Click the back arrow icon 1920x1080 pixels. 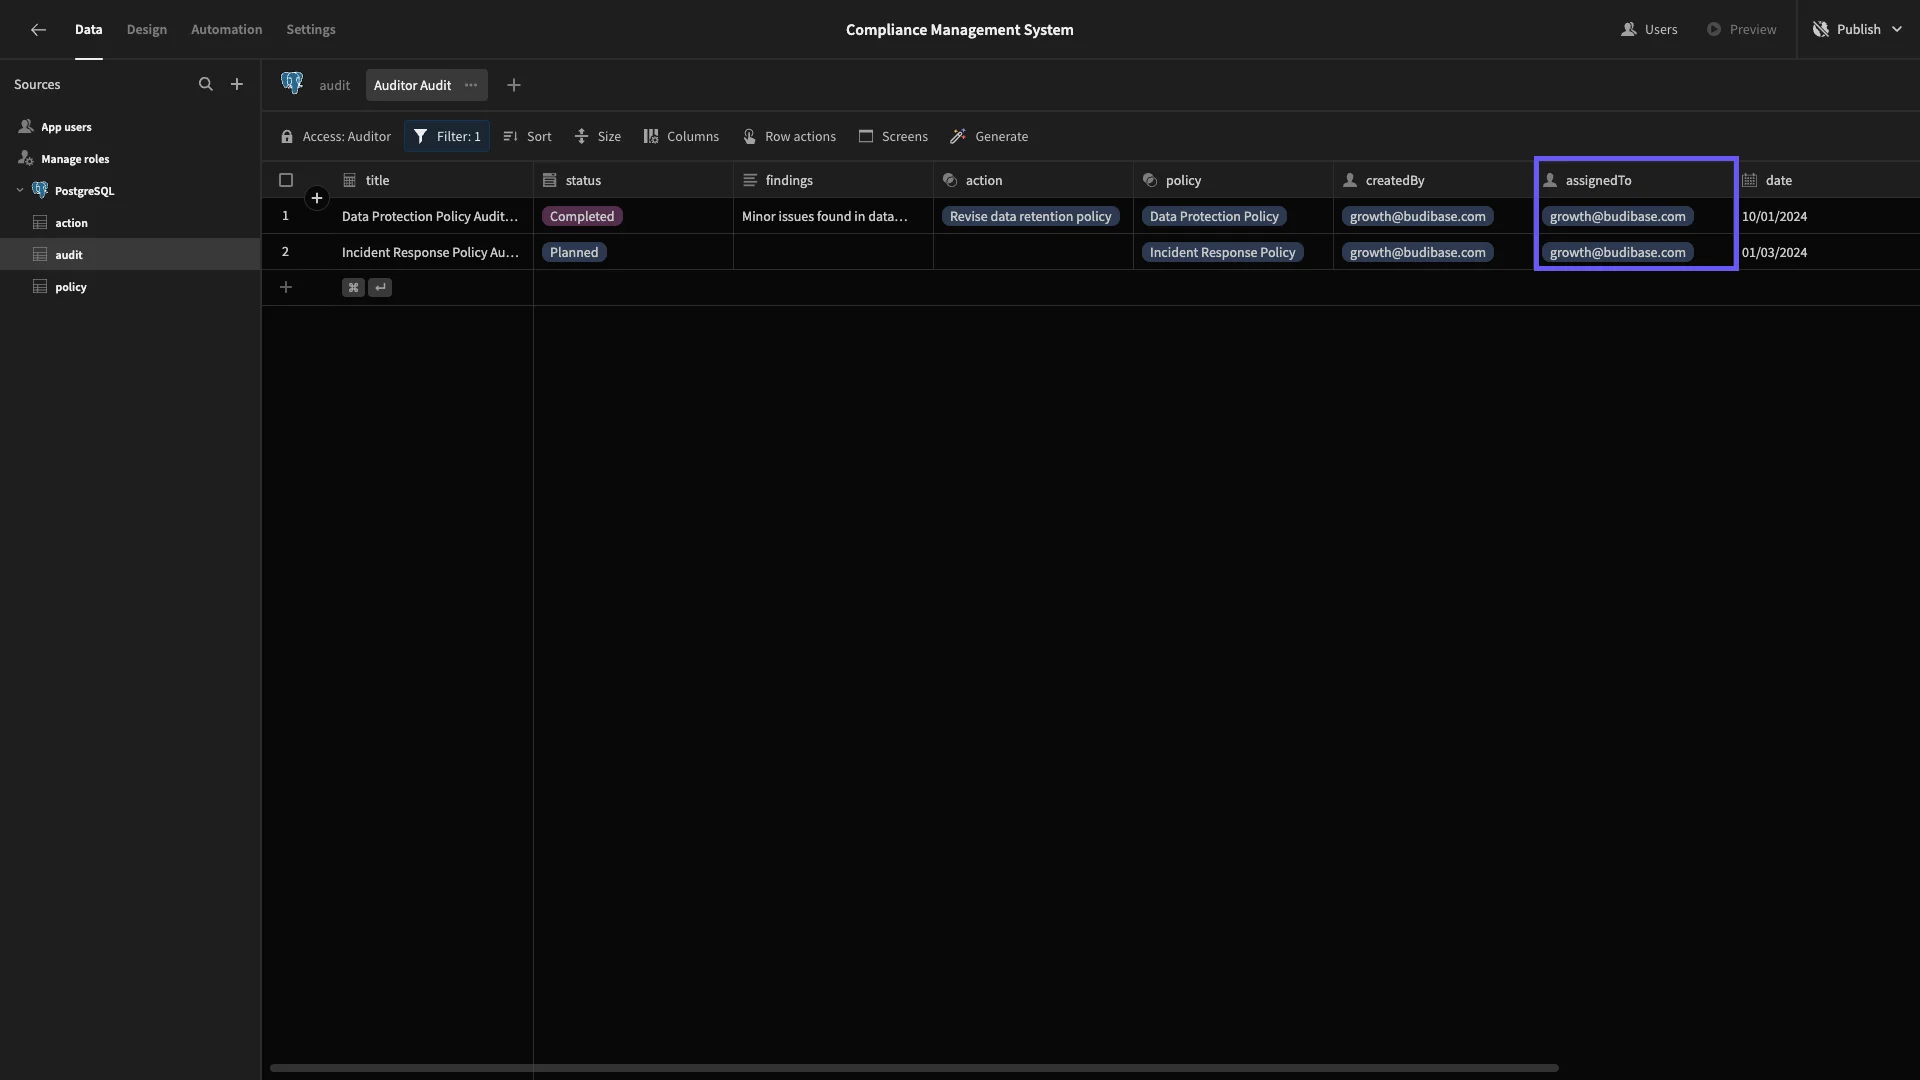pos(38,30)
